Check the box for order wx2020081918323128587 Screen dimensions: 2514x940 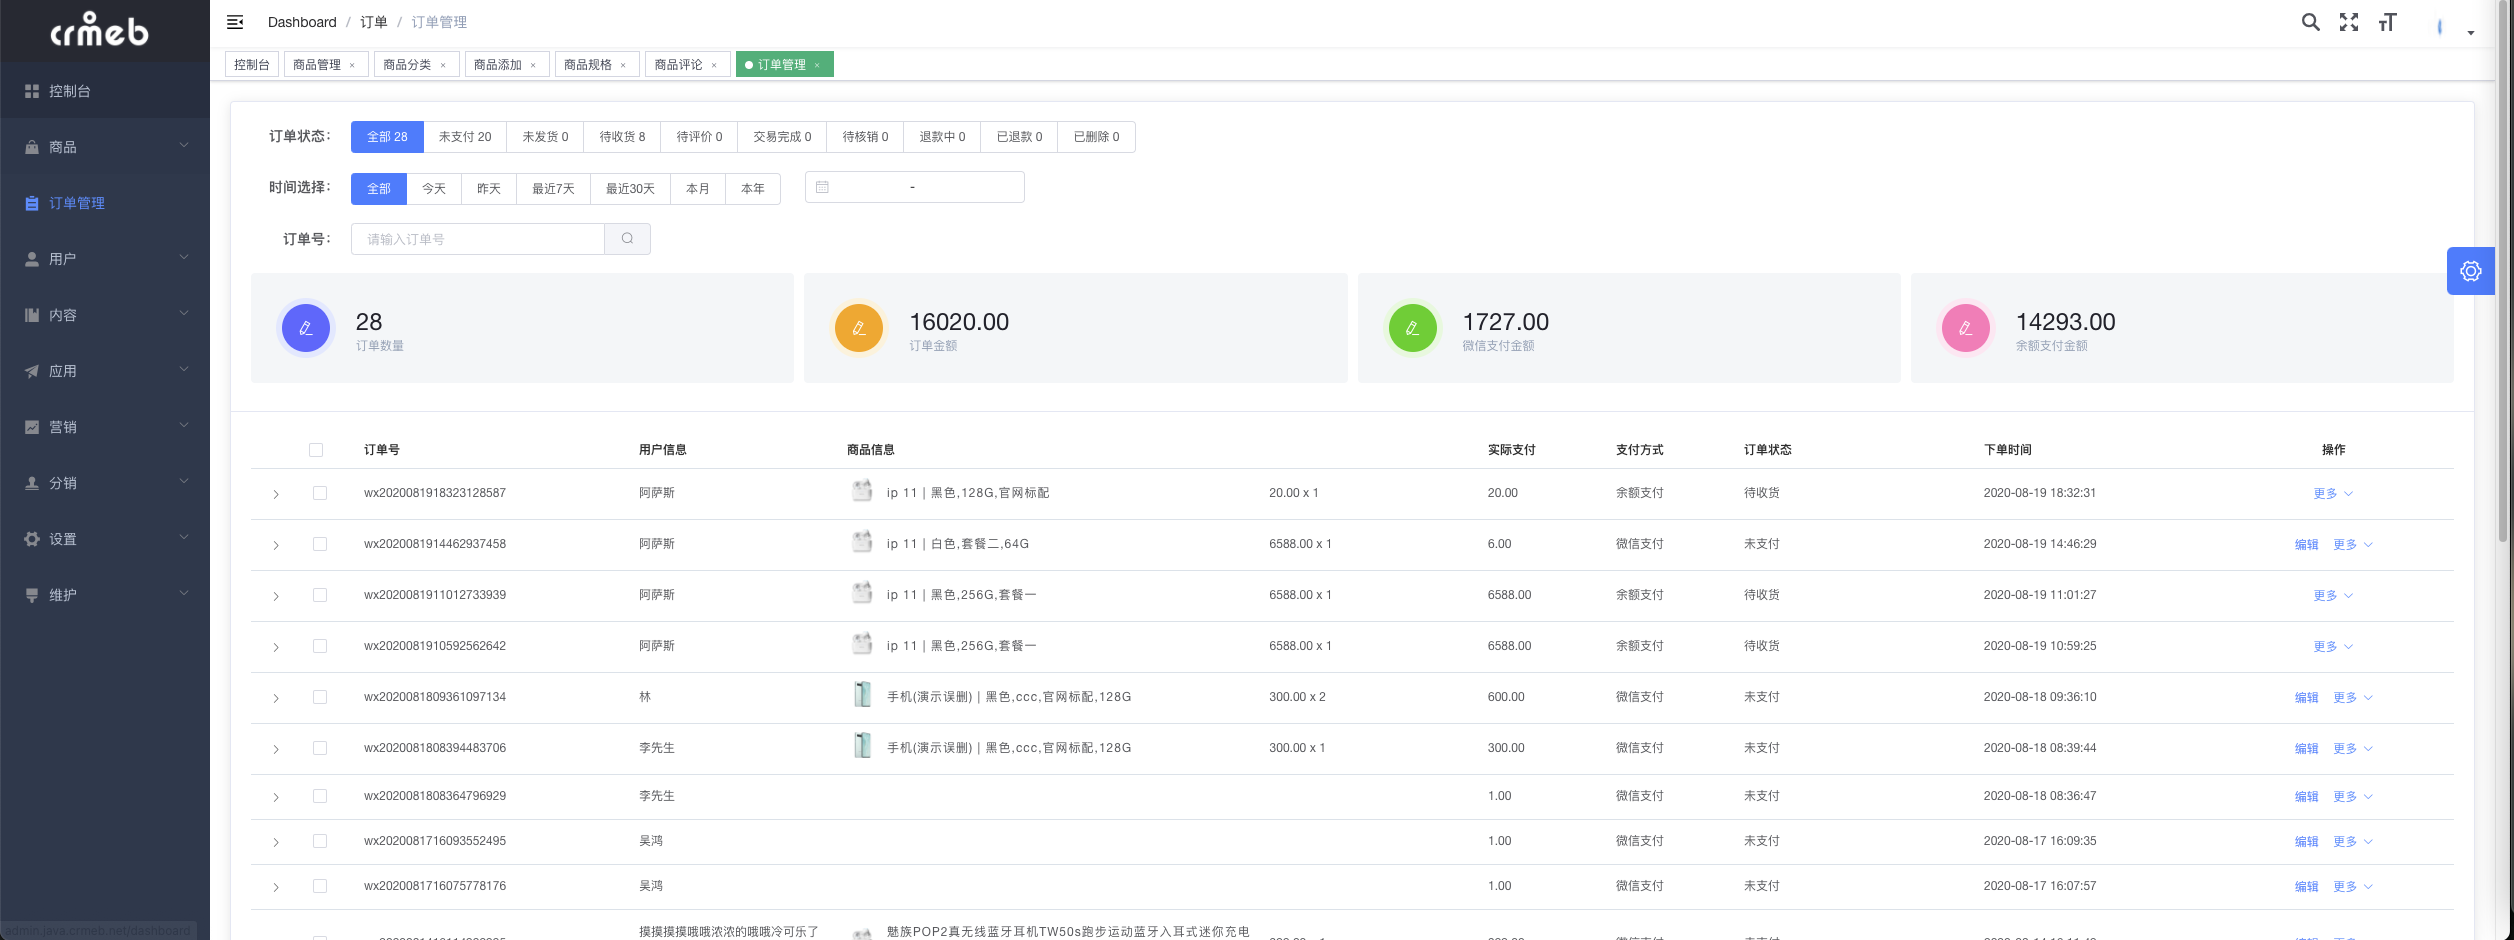tap(320, 493)
